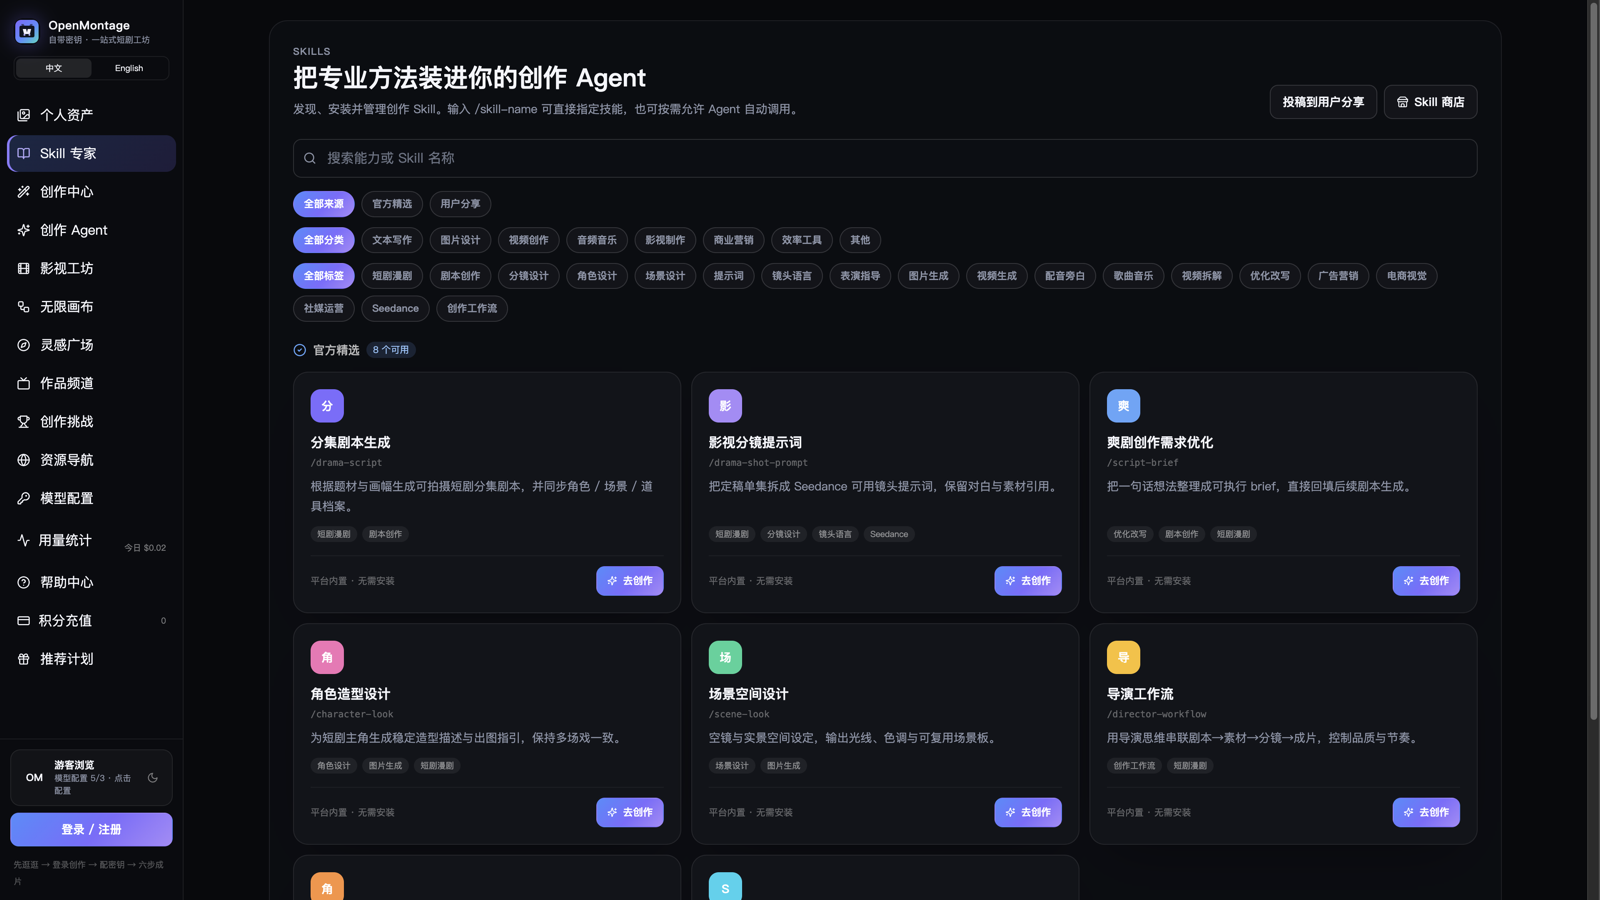Filter tags by 分镜设计
Screen dimensions: 1600x900
coord(528,276)
